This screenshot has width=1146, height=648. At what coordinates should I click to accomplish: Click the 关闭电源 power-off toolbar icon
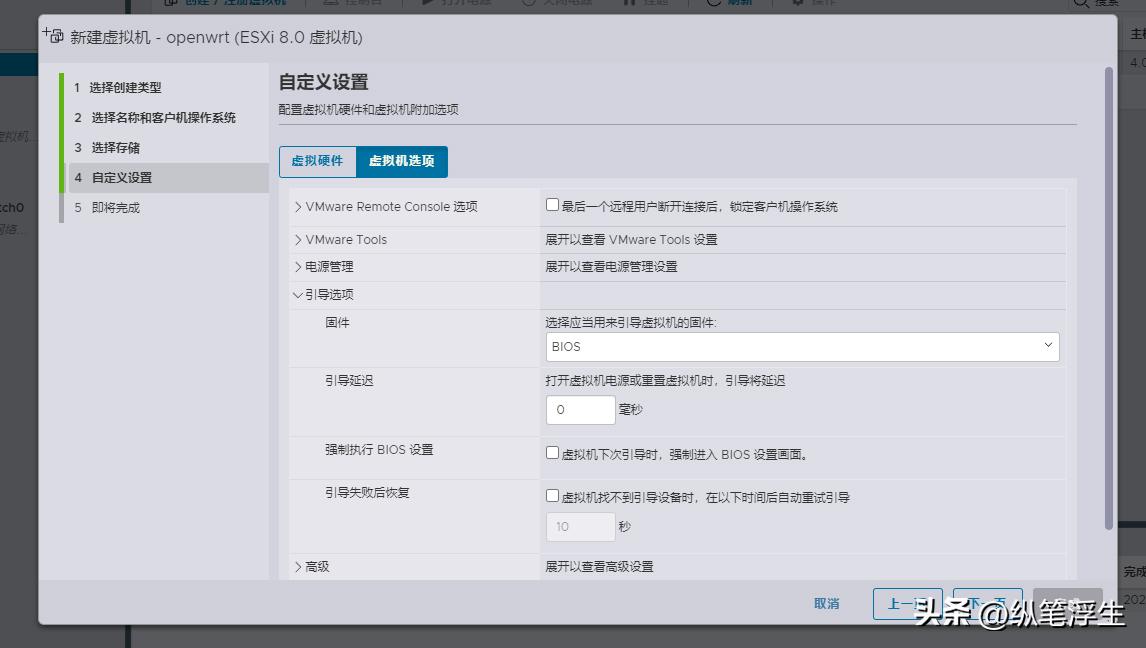525,3
